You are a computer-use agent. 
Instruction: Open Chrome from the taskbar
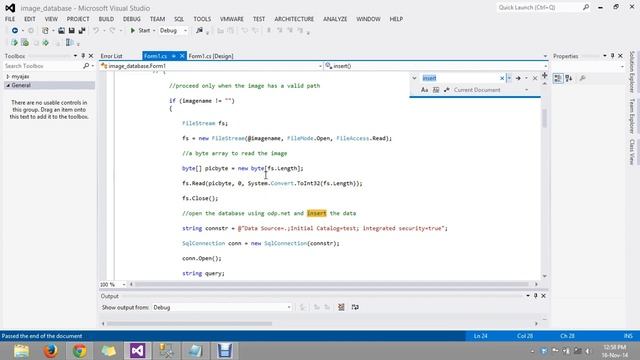coord(80,351)
